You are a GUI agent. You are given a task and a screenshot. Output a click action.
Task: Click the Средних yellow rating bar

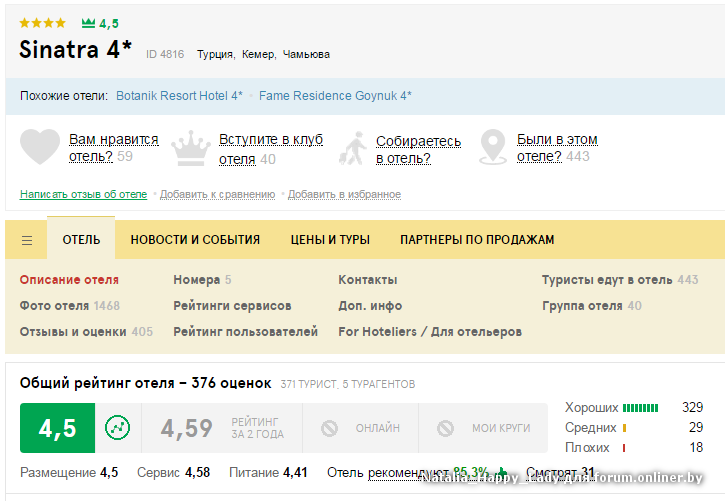(624, 428)
